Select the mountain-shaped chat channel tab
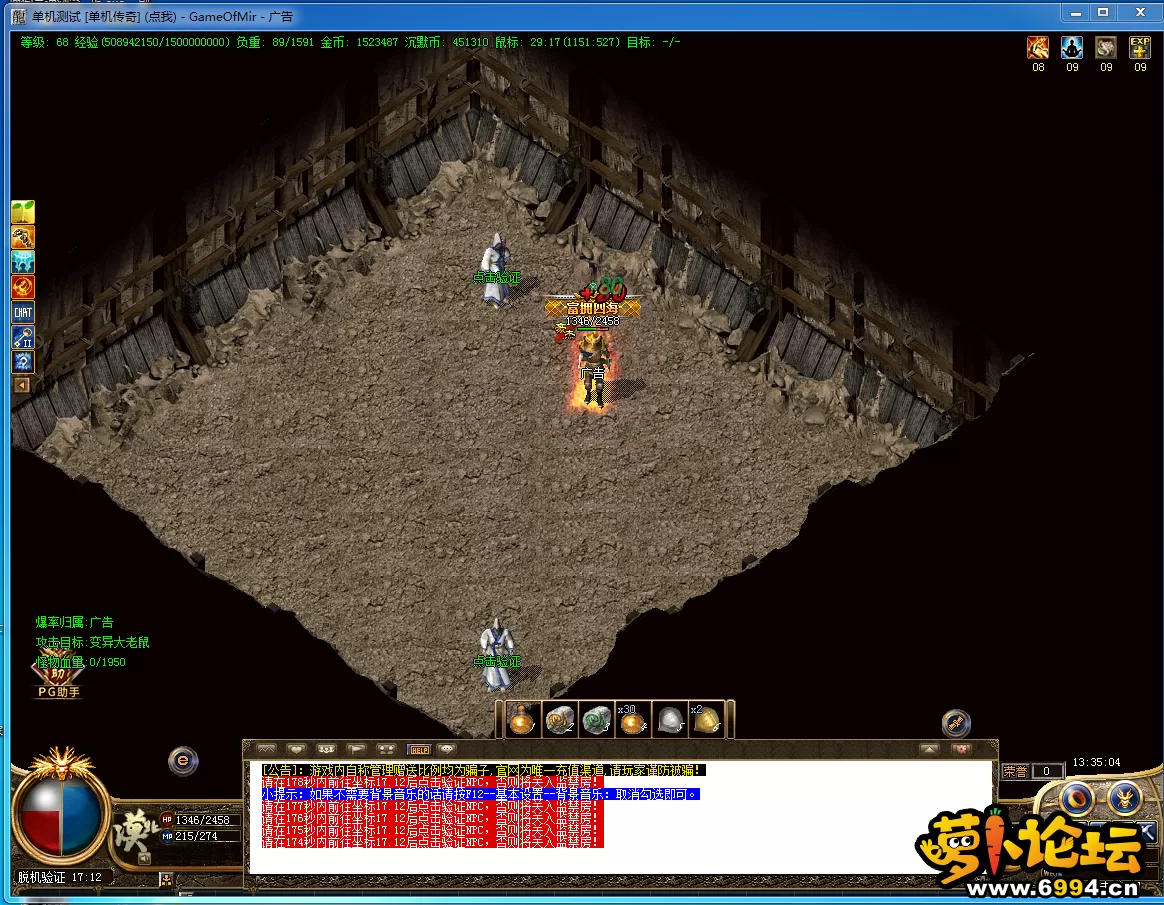 click(267, 749)
